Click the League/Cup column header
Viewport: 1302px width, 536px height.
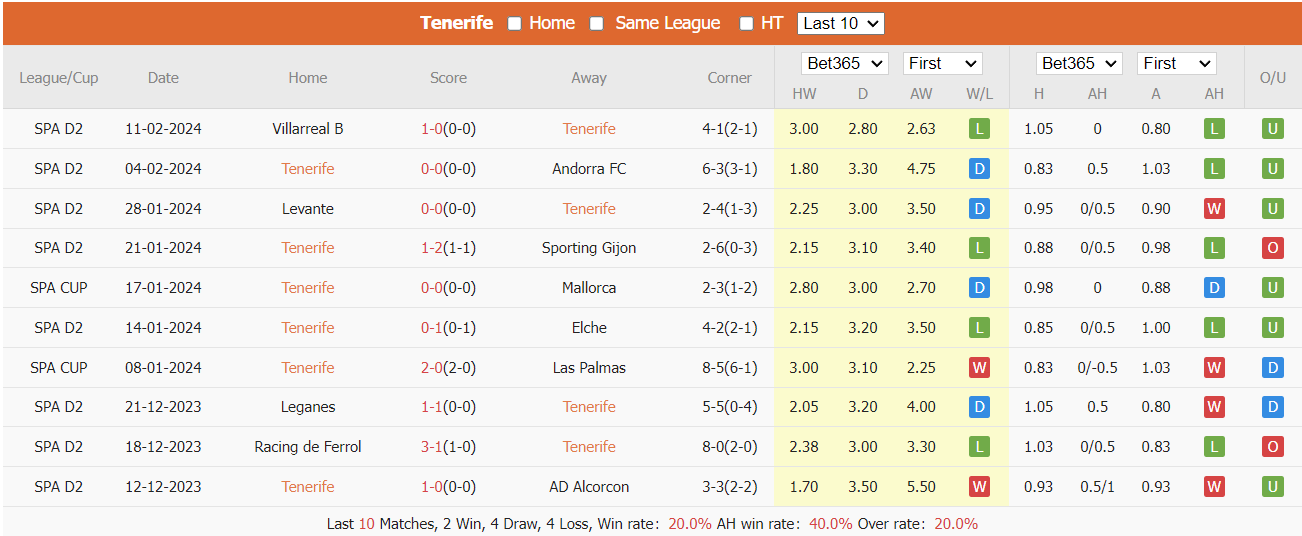click(x=59, y=78)
